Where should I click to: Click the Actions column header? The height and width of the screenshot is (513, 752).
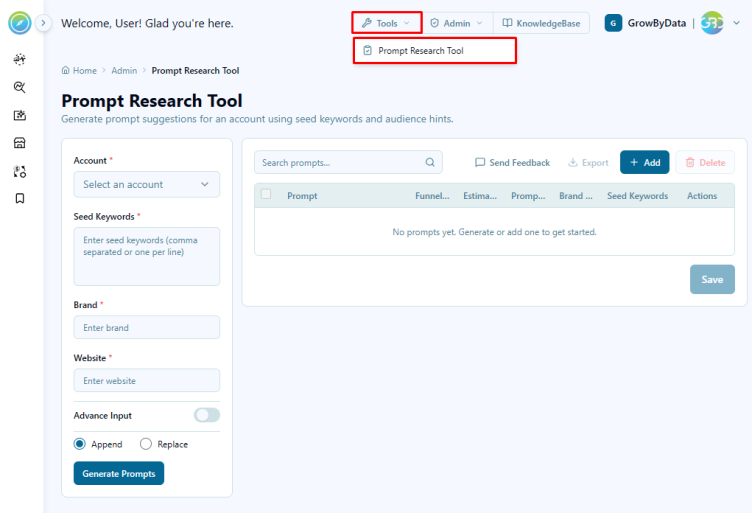(x=702, y=196)
